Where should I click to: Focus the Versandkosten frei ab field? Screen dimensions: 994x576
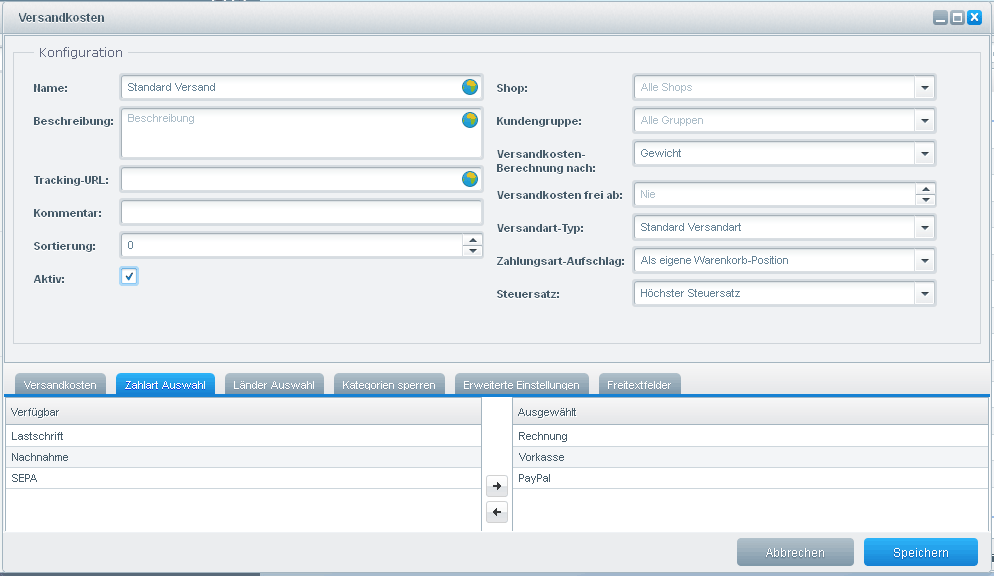tap(775, 195)
